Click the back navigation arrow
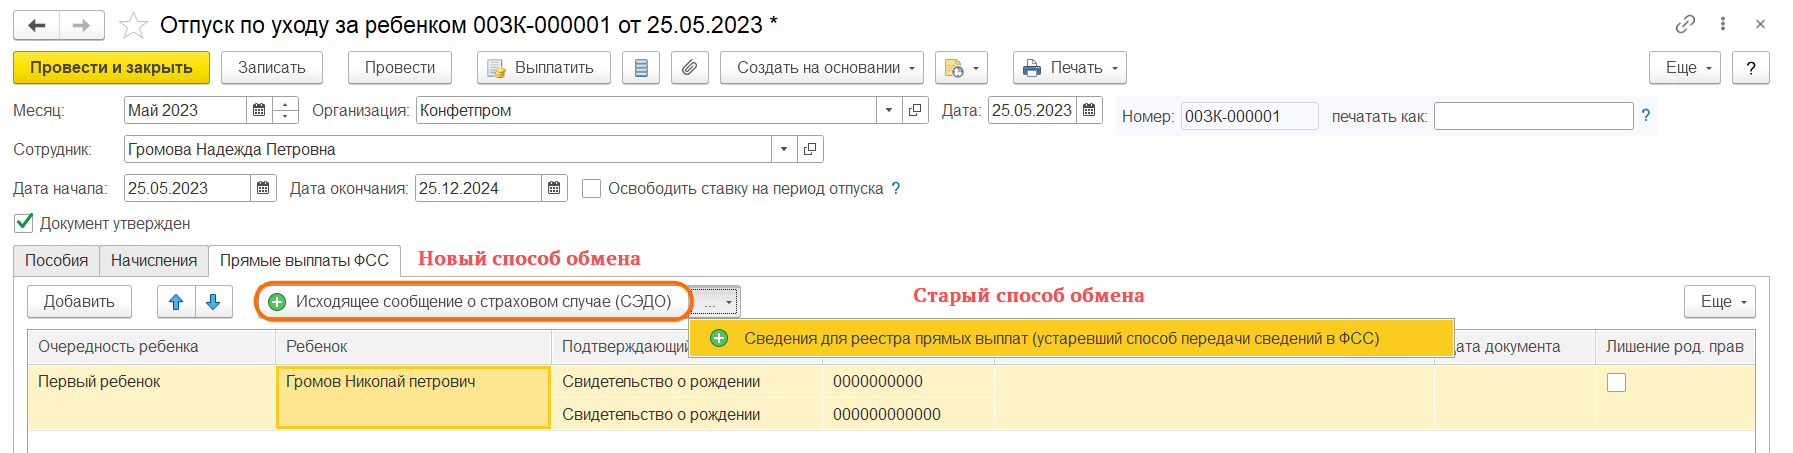The width and height of the screenshot is (1793, 453). (x=37, y=25)
